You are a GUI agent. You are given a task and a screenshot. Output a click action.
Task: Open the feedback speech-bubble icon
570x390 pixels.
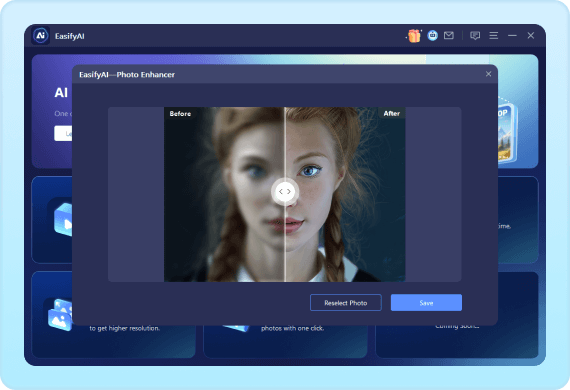pyautogui.click(x=475, y=36)
